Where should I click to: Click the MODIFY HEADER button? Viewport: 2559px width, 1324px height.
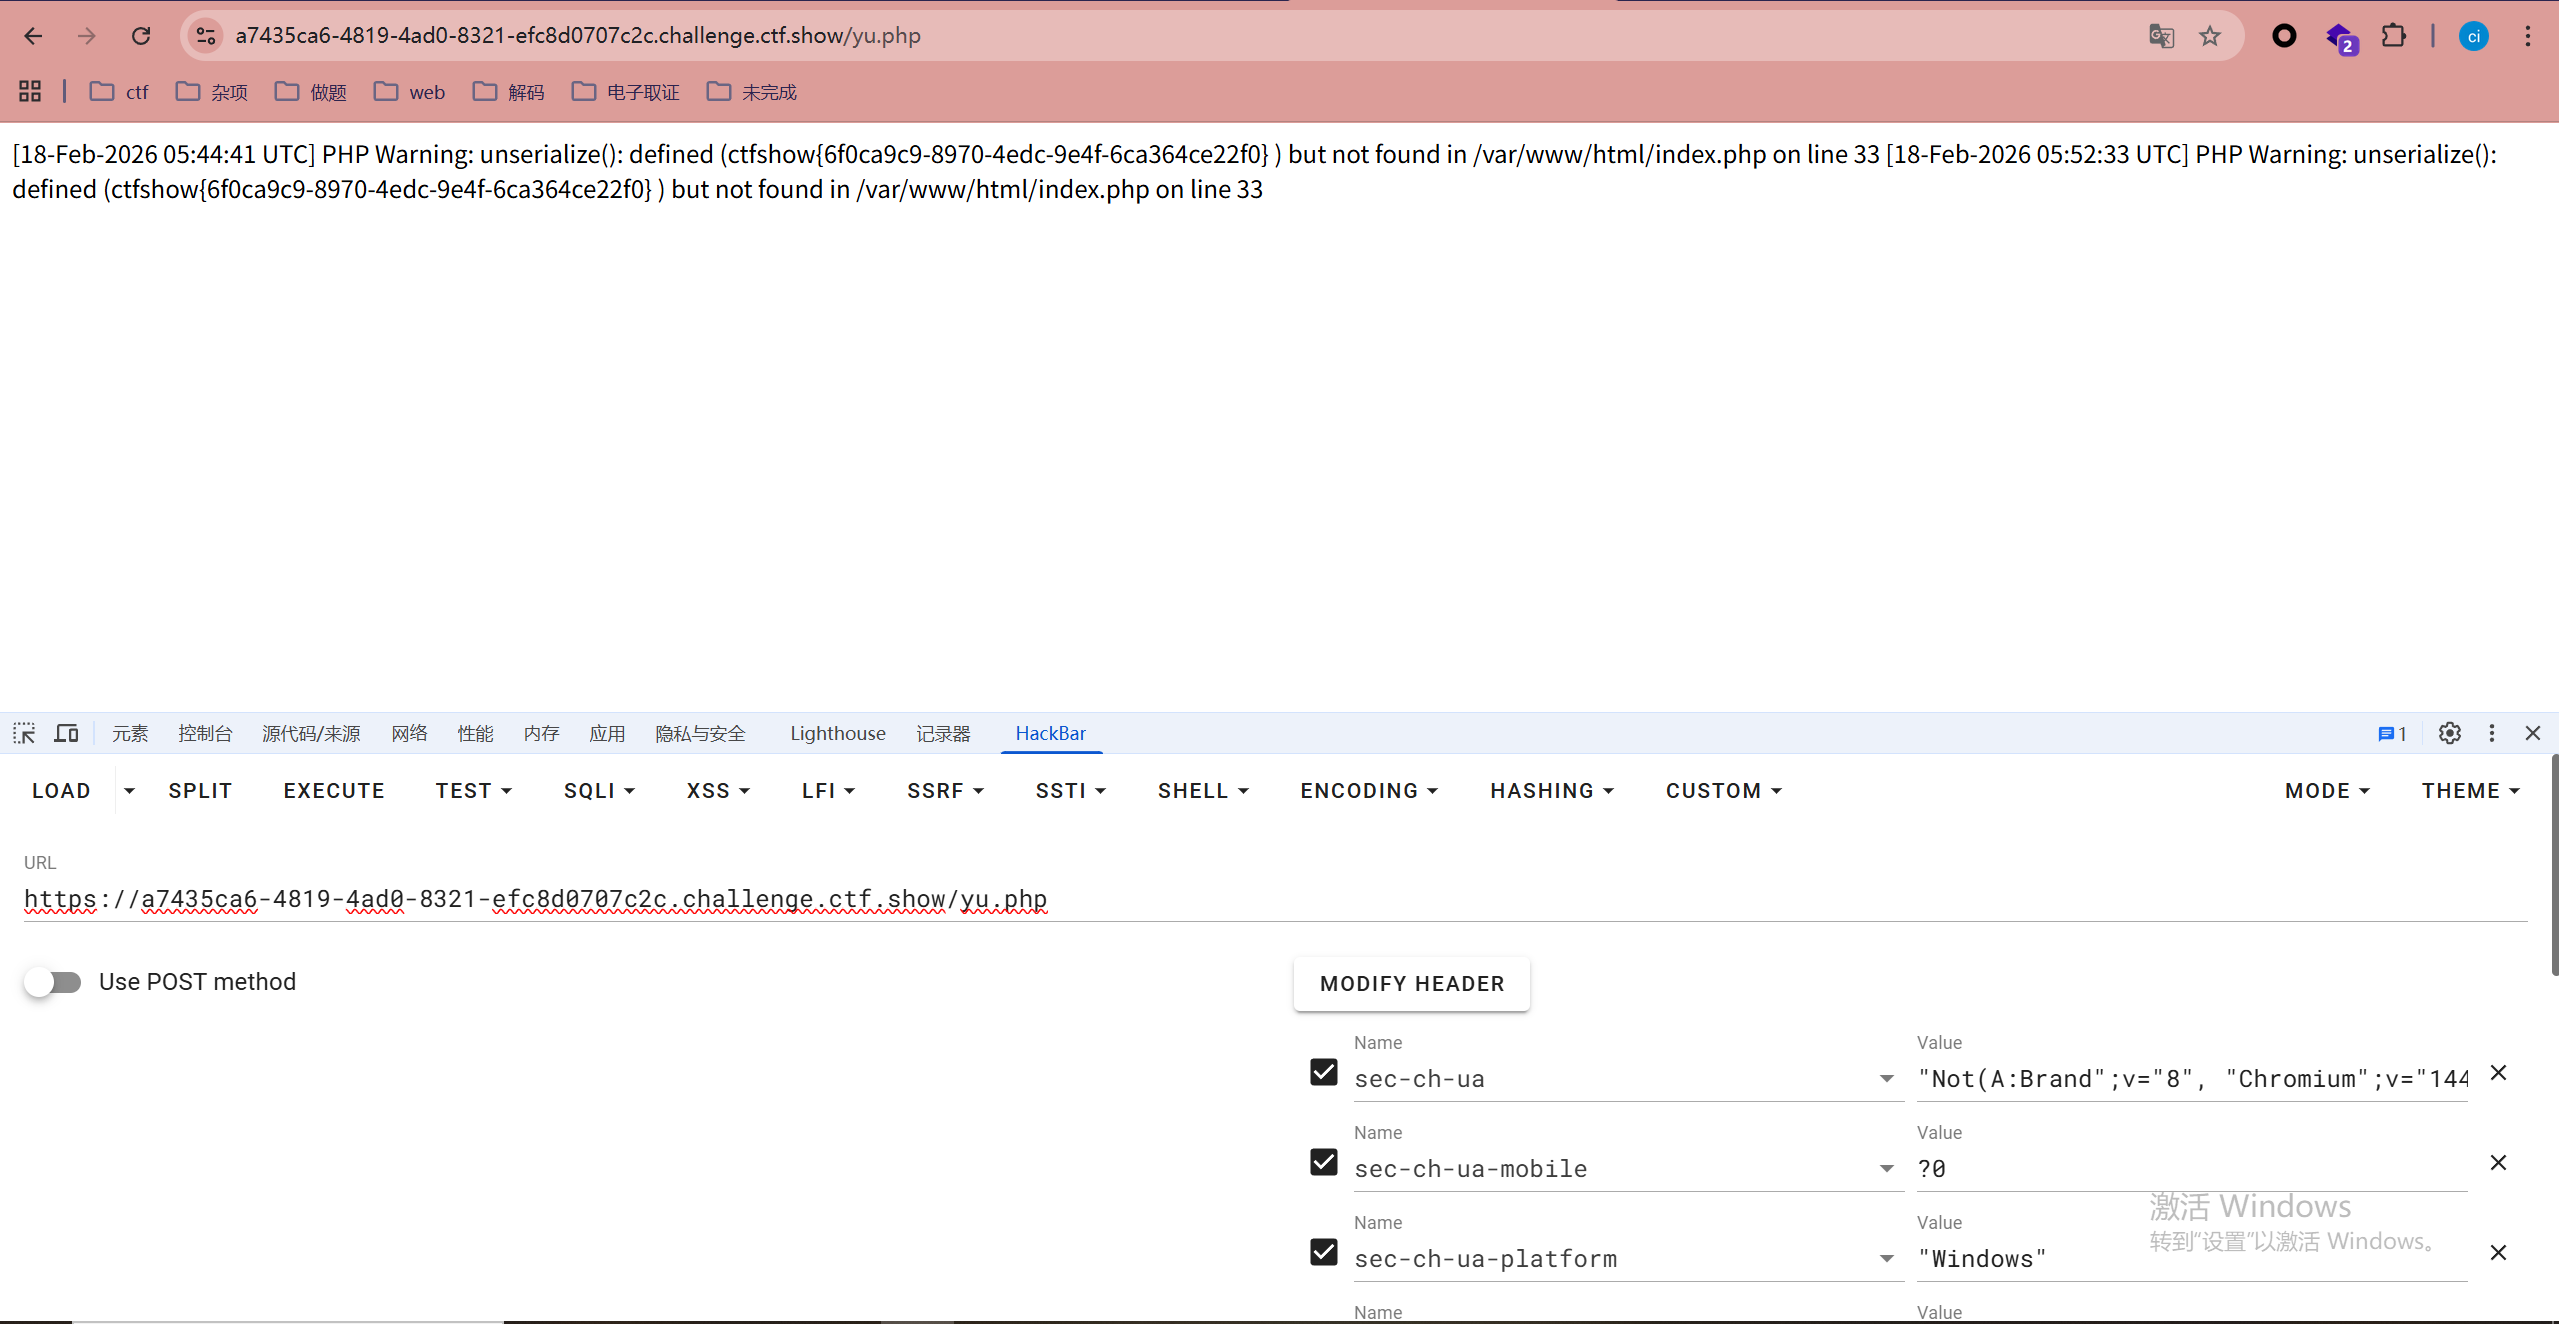coord(1411,983)
